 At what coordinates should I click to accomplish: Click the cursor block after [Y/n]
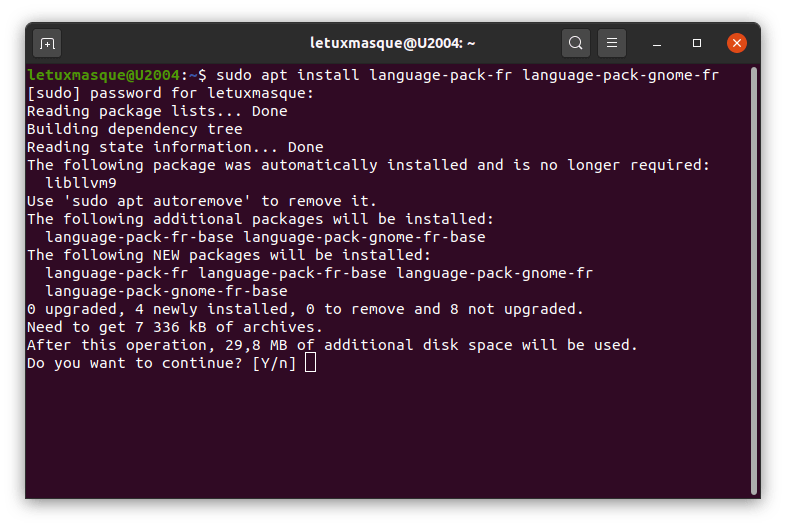click(310, 363)
